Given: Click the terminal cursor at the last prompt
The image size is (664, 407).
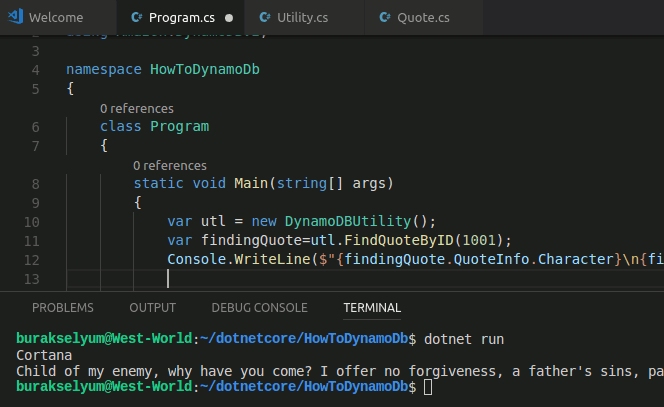Looking at the screenshot, I should [x=428, y=387].
